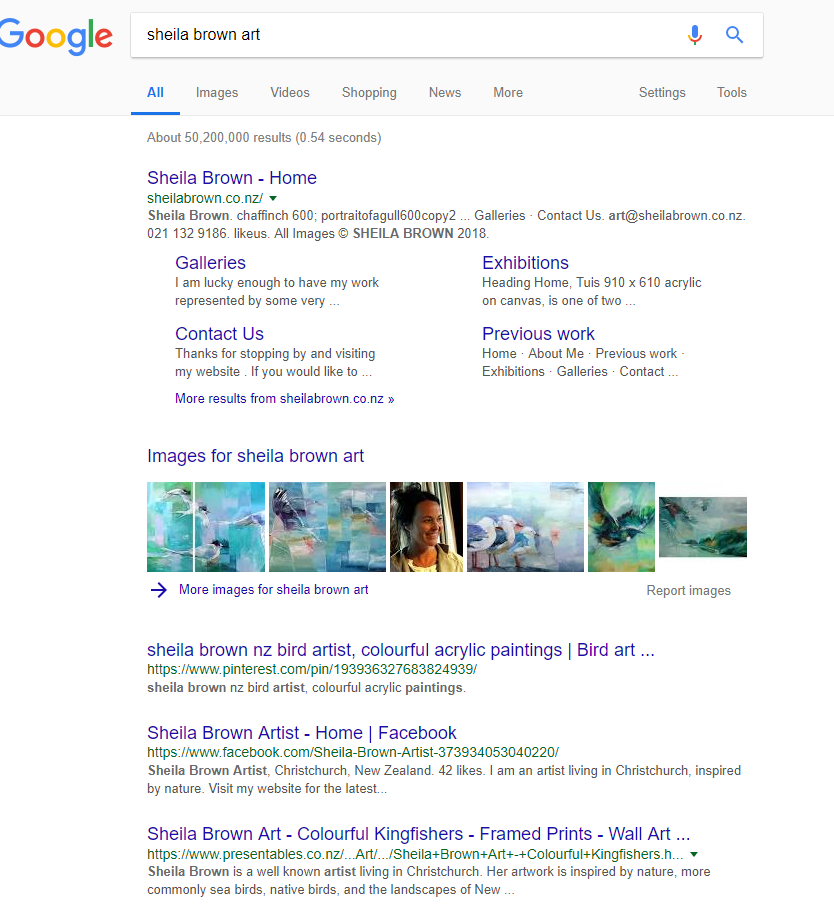The width and height of the screenshot is (834, 905).
Task: Click the magnifying glass search button
Action: [734, 35]
